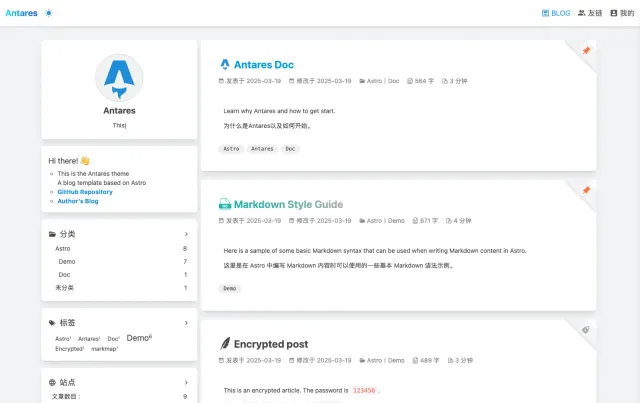Click the globe icon beside 站点
This screenshot has width=640, height=403.
[52, 383]
